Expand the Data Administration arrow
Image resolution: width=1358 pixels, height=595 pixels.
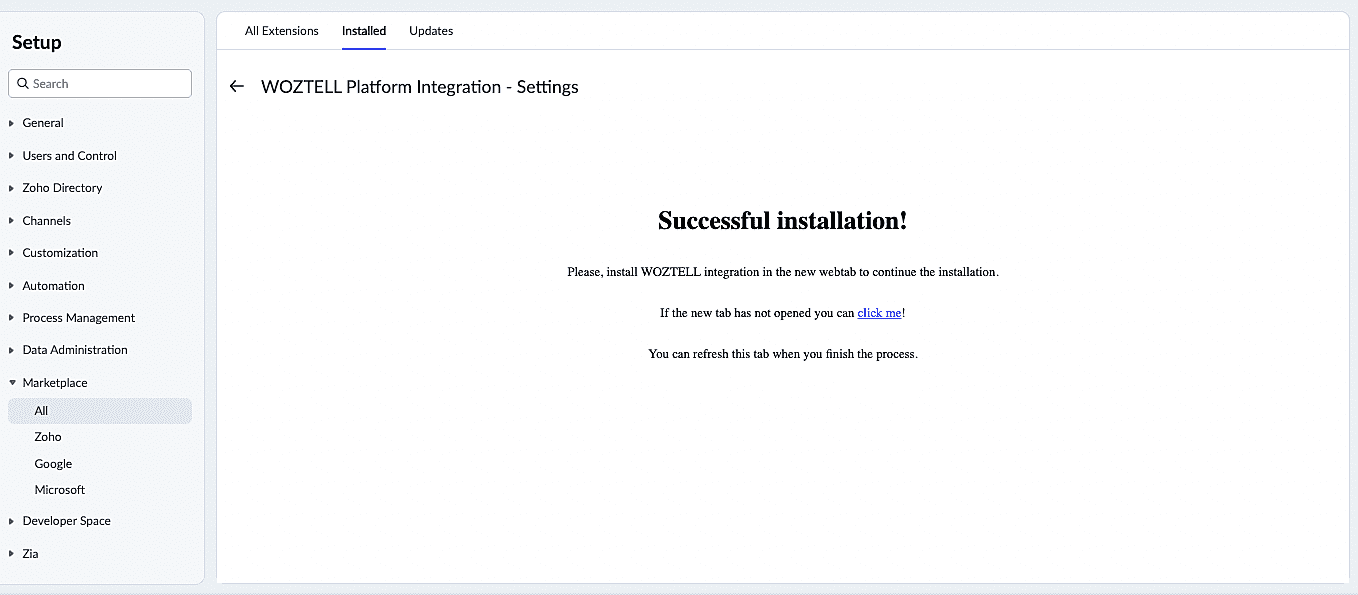click(x=12, y=350)
